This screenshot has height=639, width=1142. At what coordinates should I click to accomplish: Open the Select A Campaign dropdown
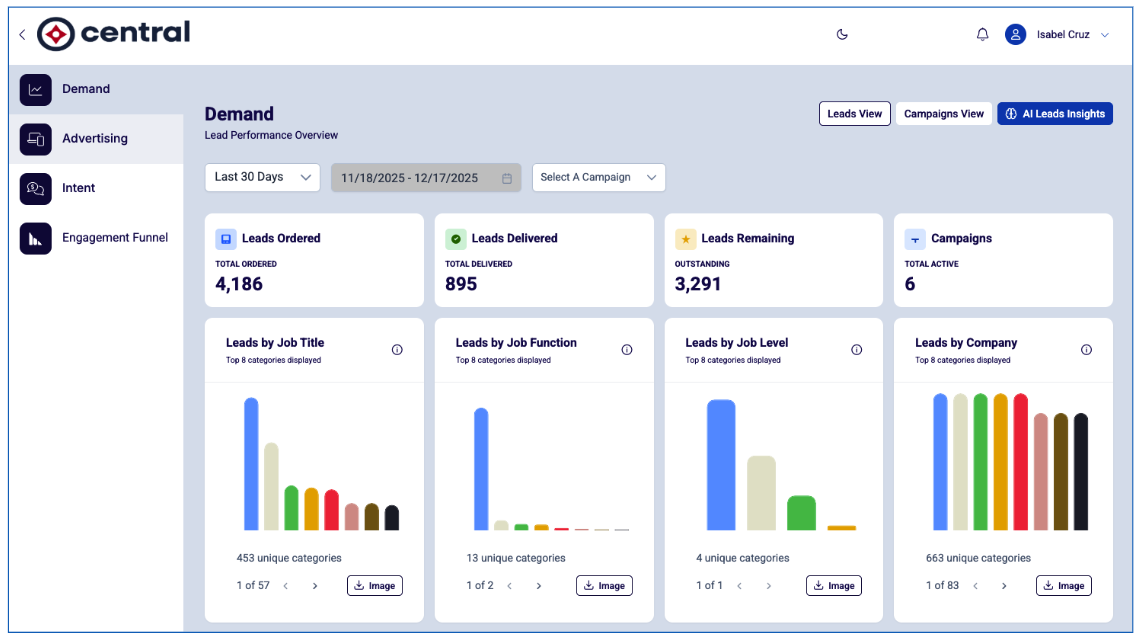point(599,178)
